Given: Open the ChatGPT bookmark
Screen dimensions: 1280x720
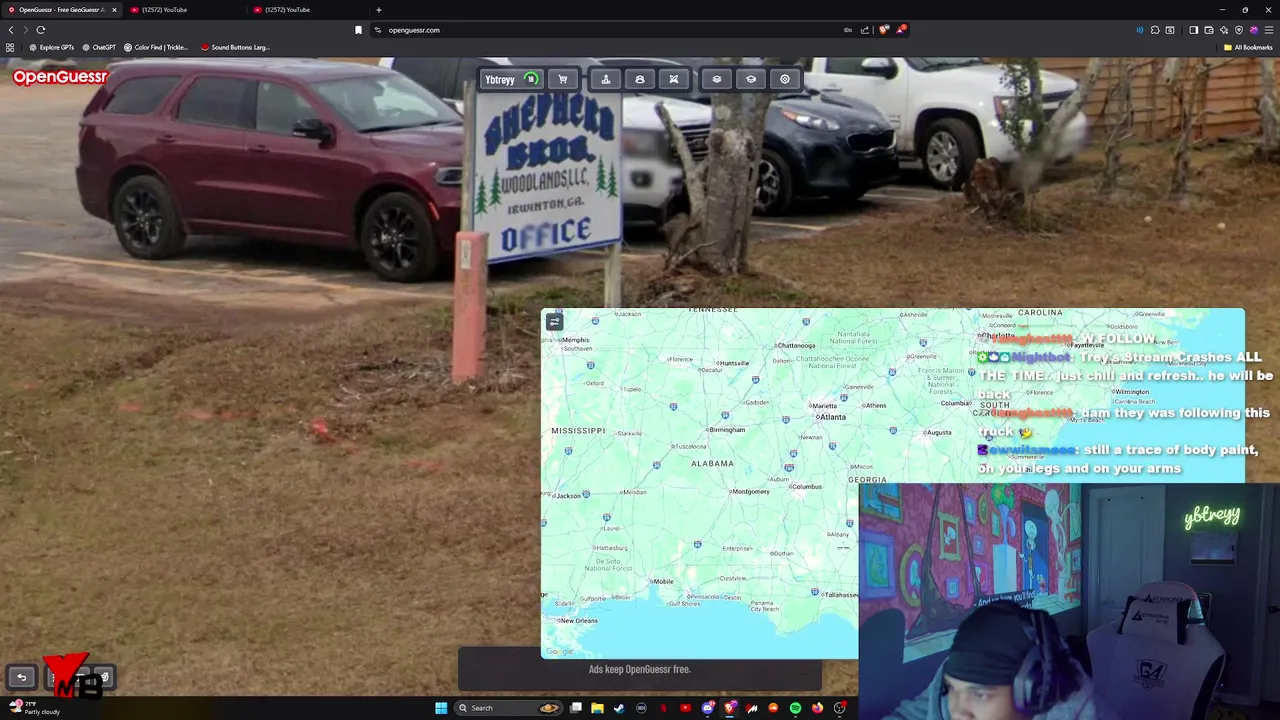Looking at the screenshot, I should click(99, 47).
